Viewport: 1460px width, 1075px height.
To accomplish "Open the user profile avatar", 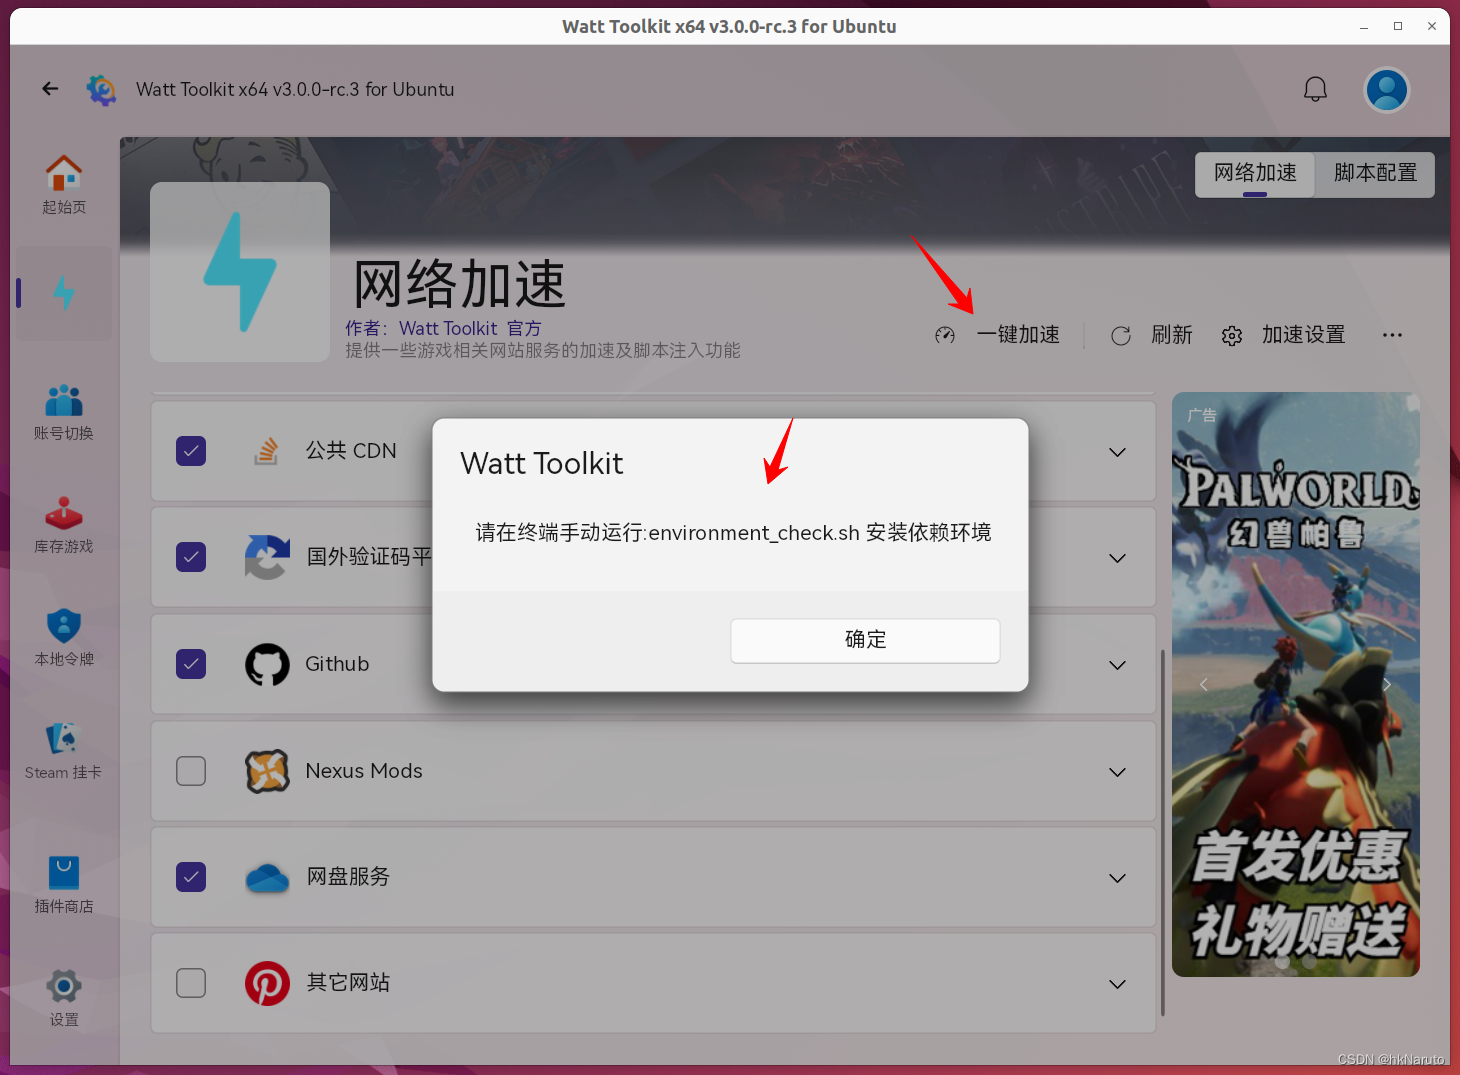I will 1387,90.
